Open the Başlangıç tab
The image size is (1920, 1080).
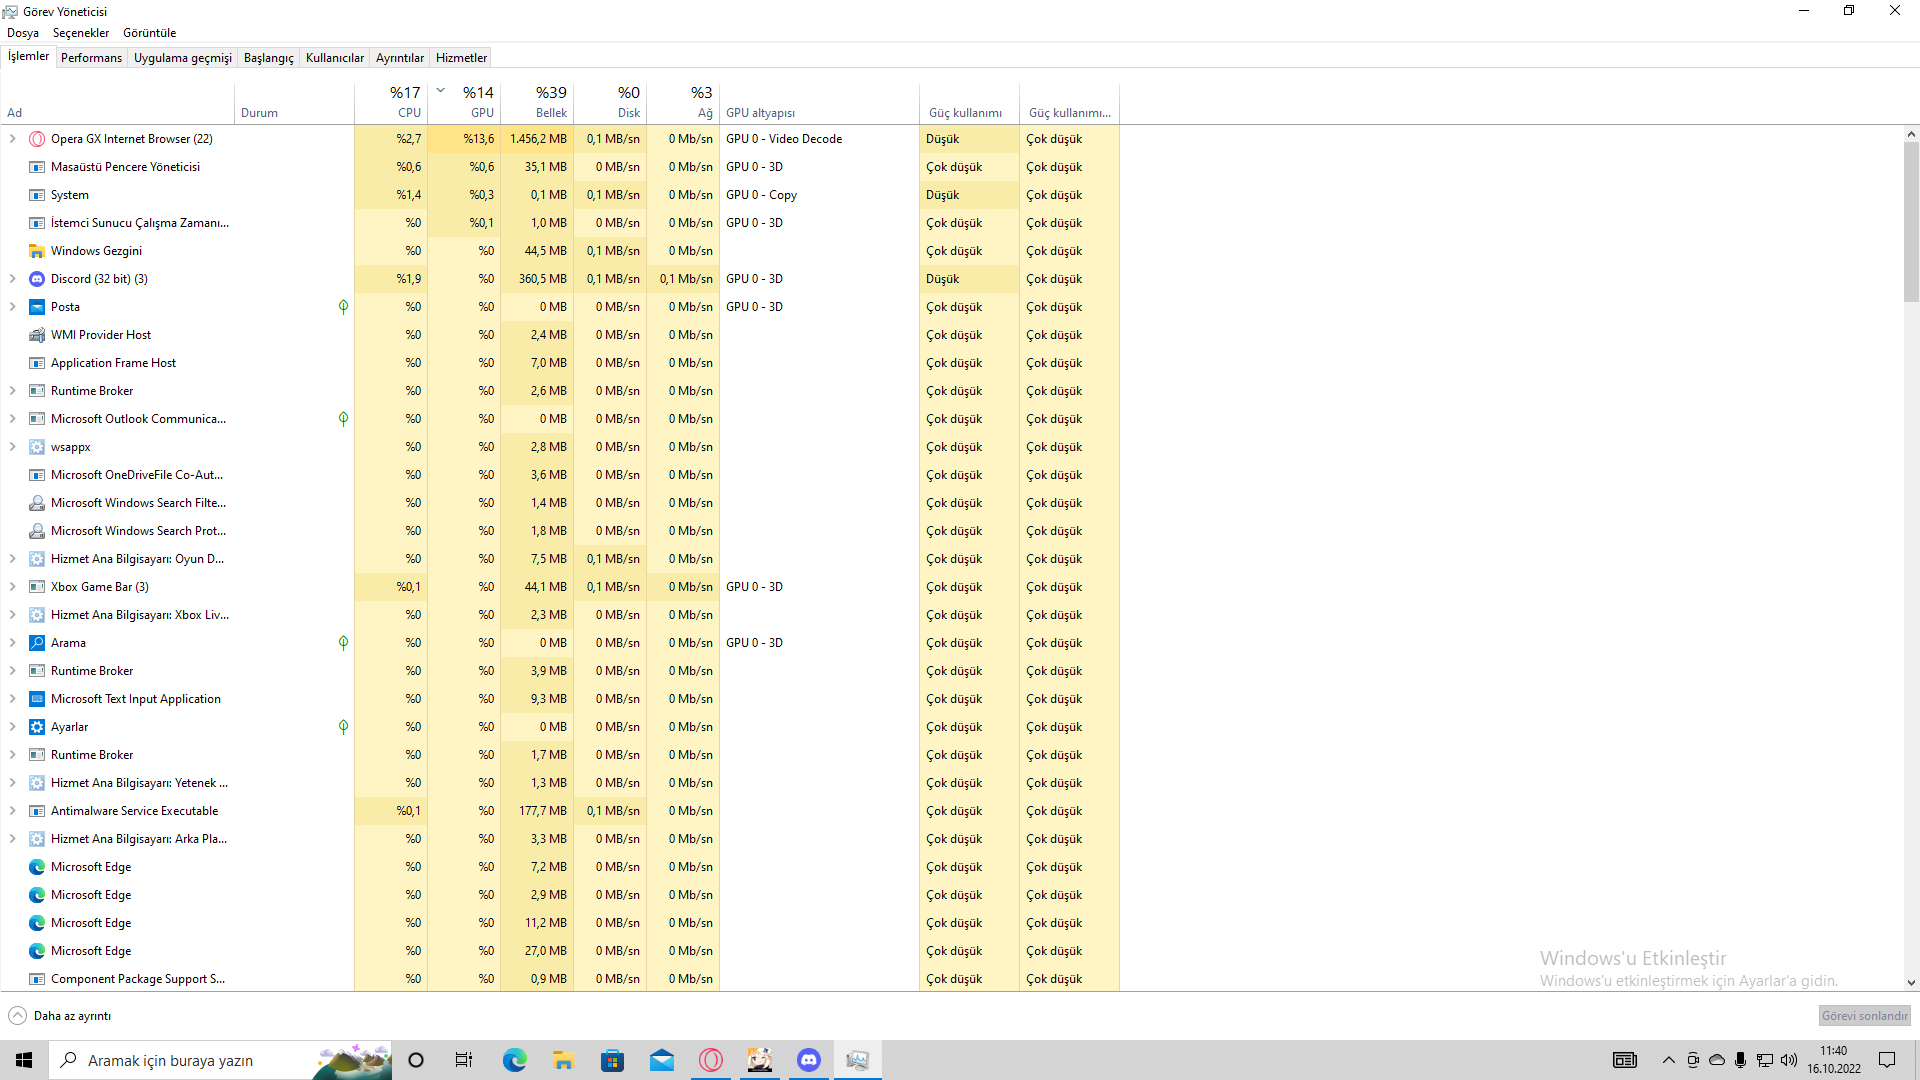point(268,58)
